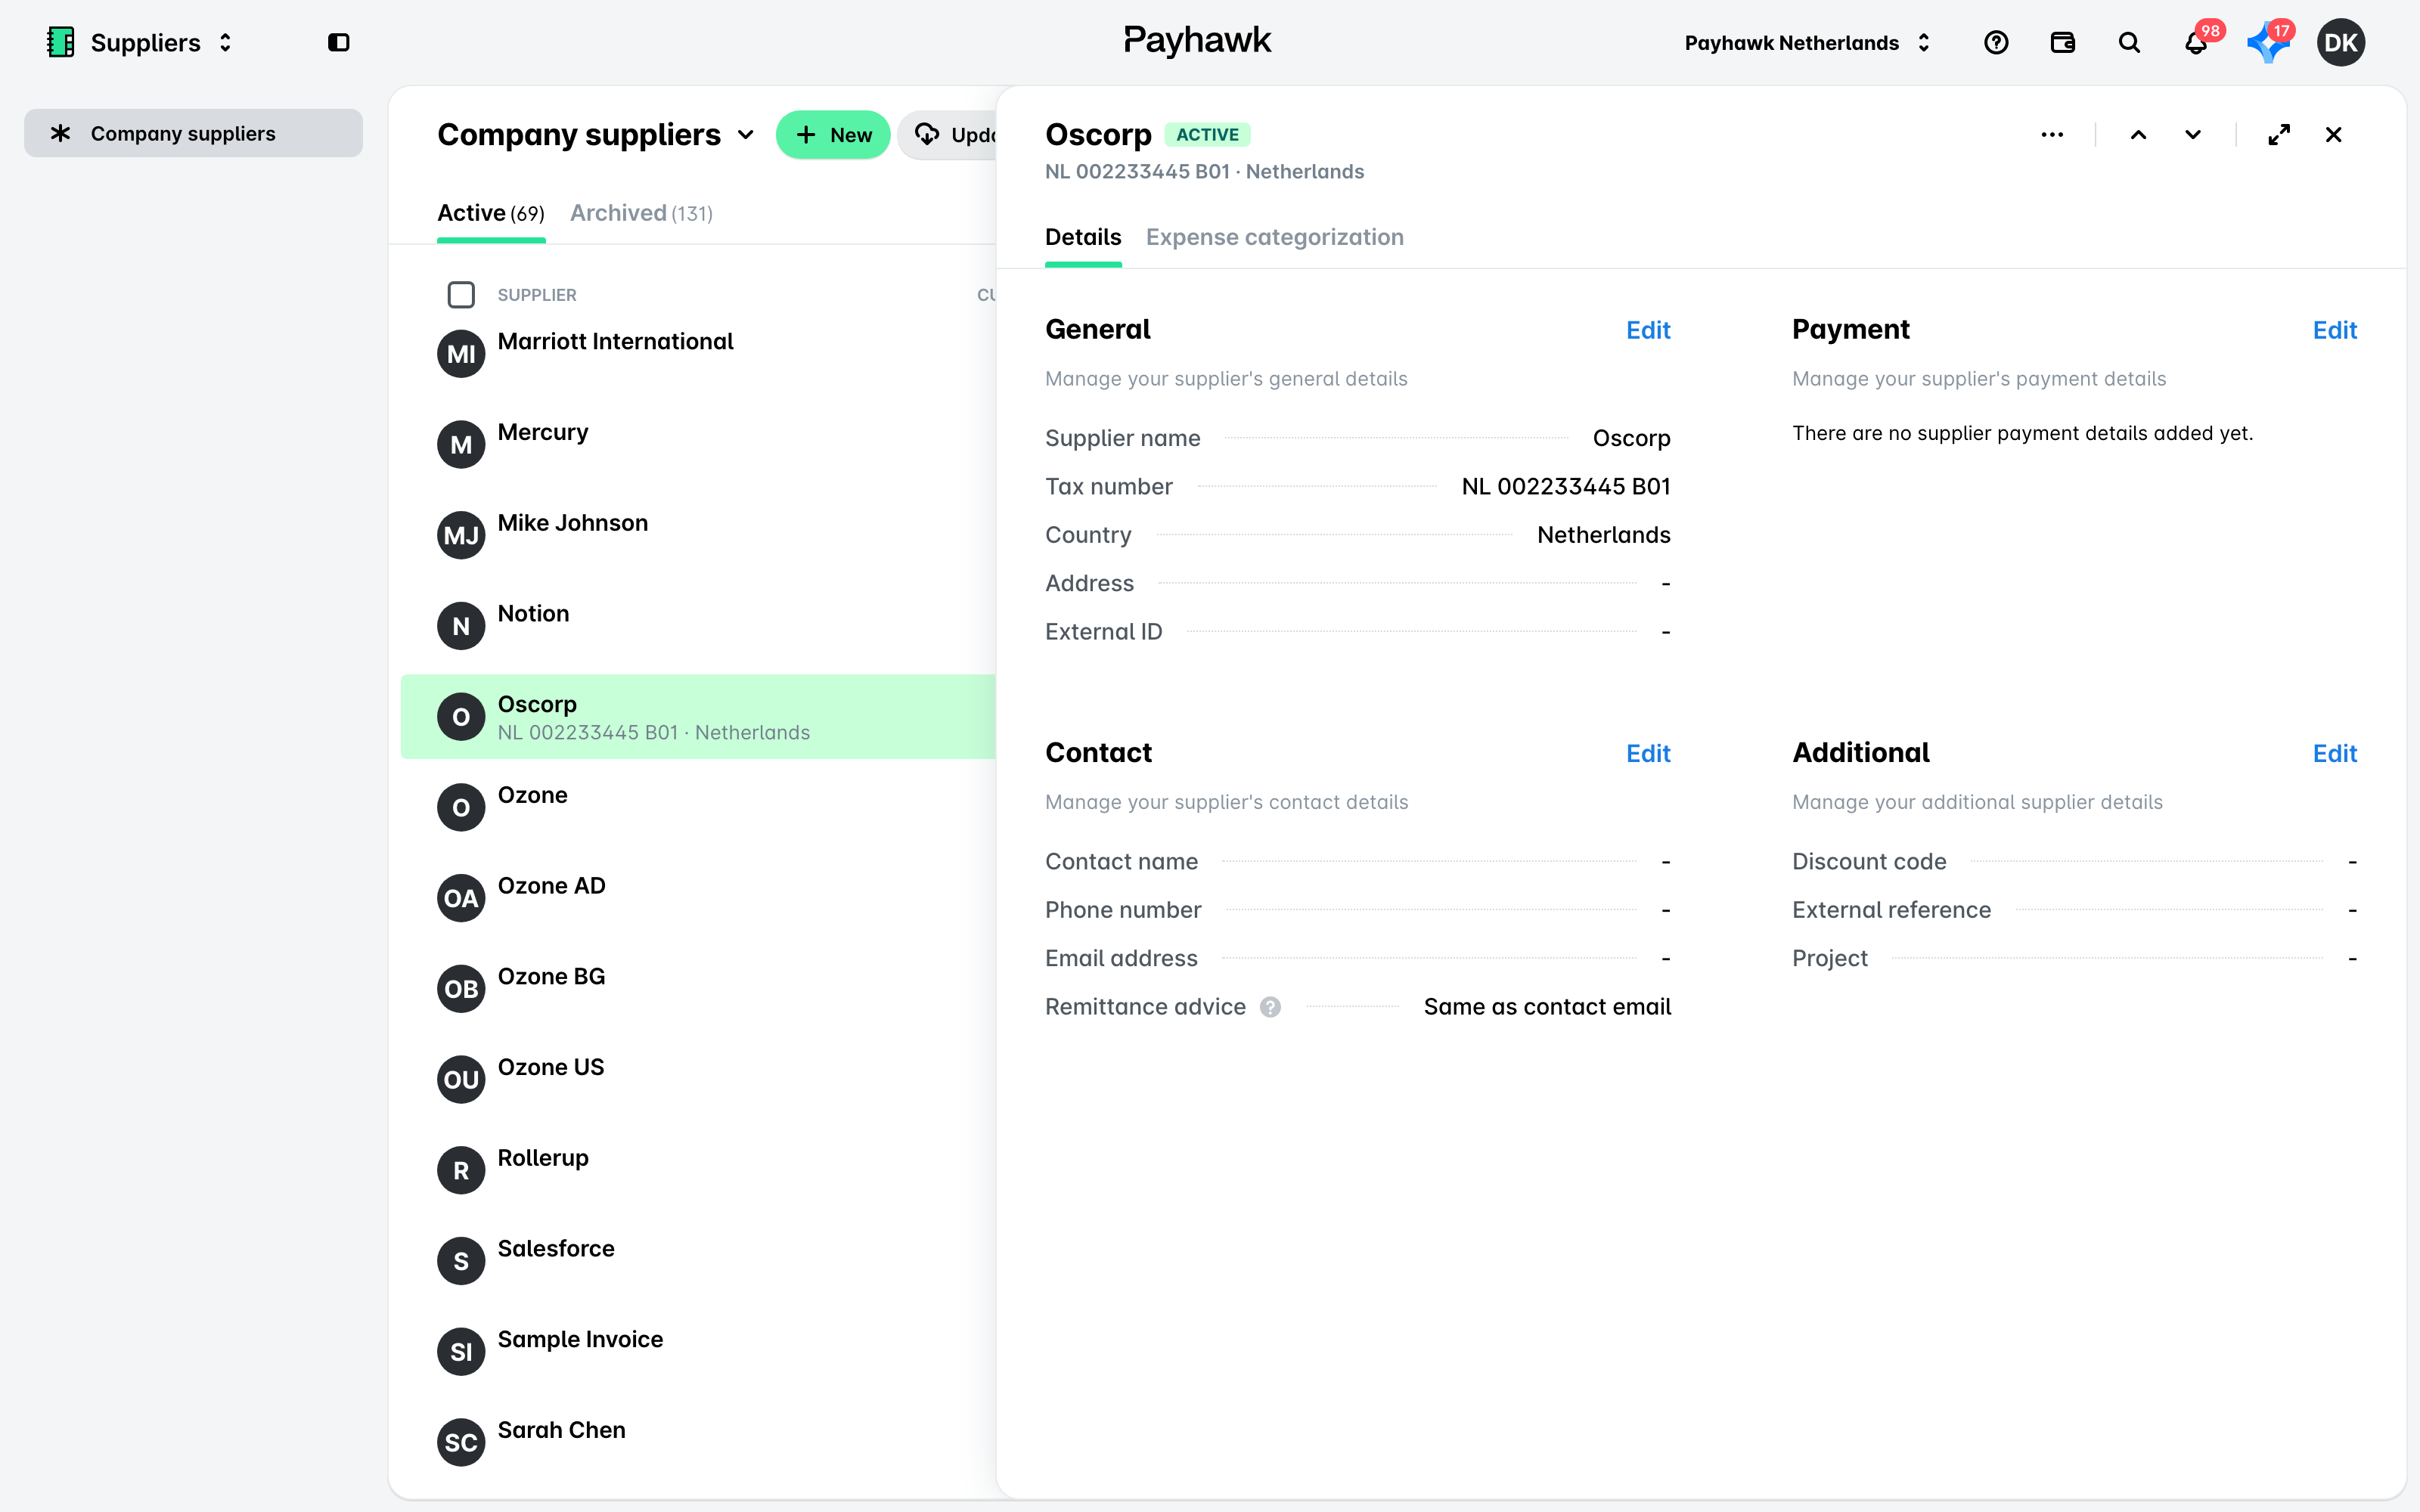This screenshot has height=1512, width=2420.
Task: Open the Mike Johnson supplier row
Action: [x=698, y=535]
